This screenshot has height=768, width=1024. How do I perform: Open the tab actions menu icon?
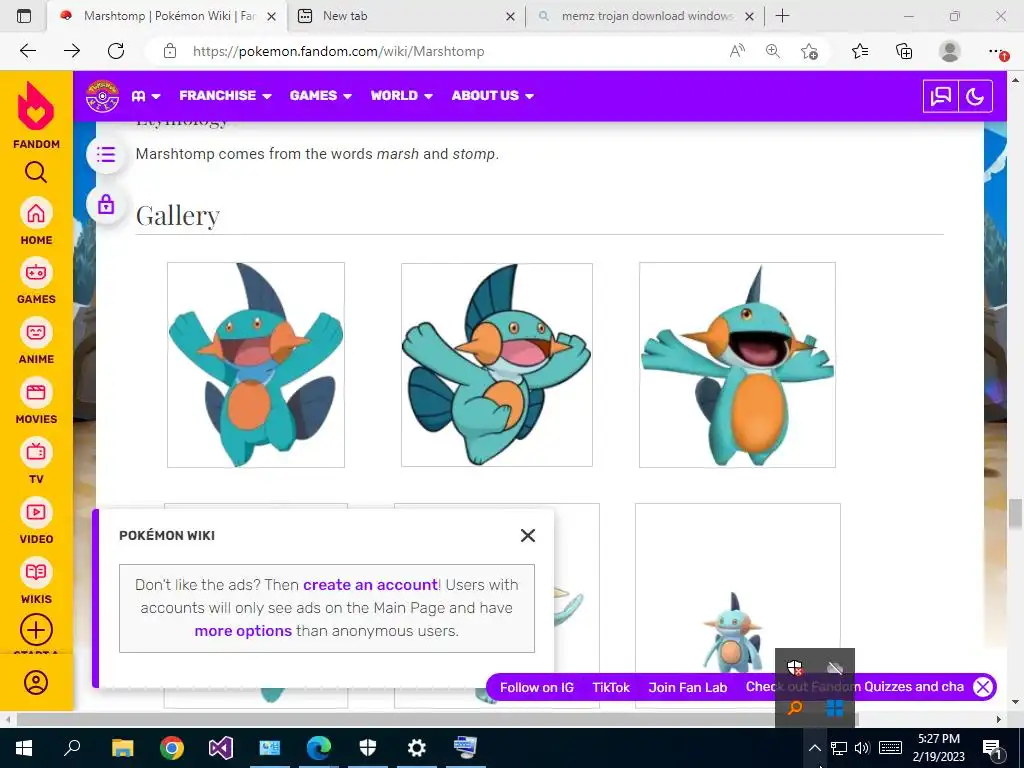point(24,16)
